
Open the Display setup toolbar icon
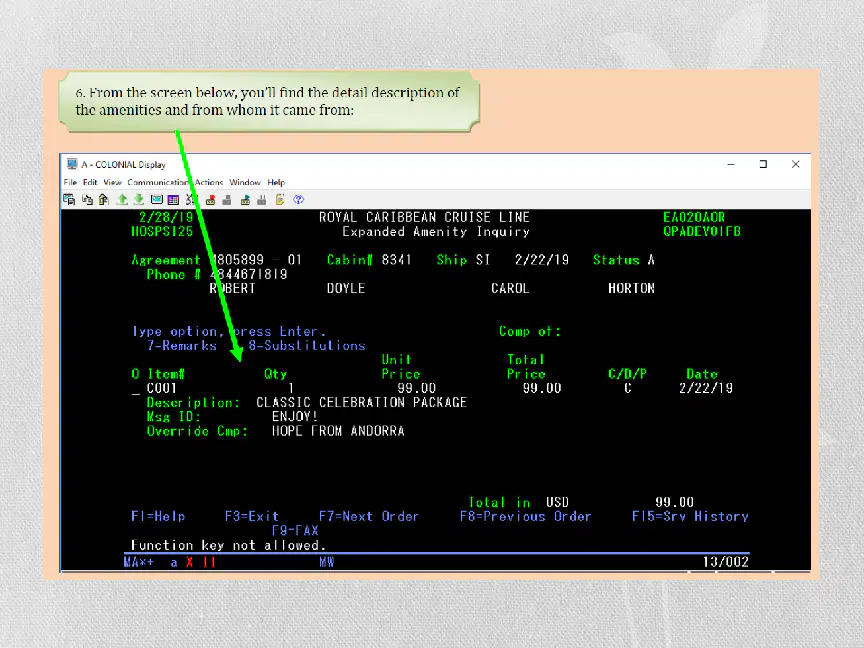pos(157,199)
